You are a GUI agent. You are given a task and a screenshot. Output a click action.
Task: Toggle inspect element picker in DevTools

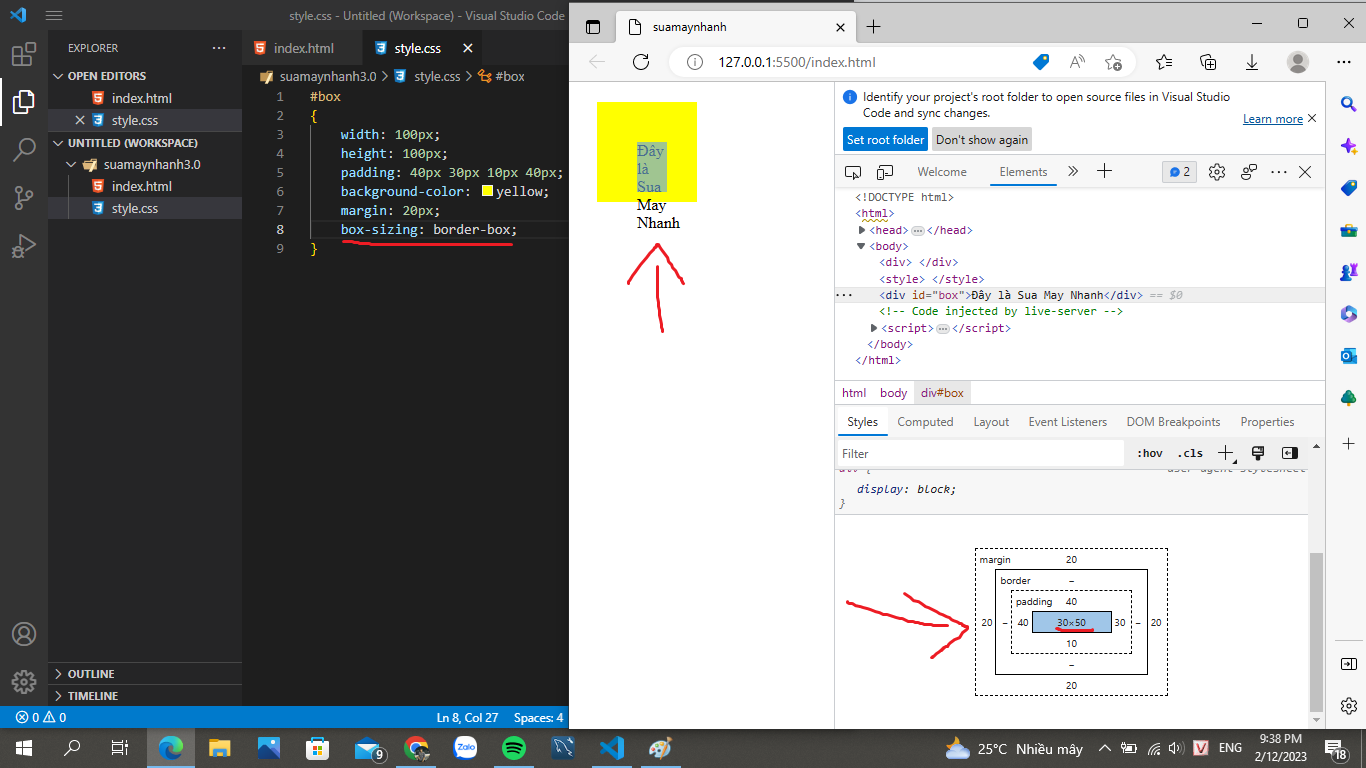pos(853,172)
